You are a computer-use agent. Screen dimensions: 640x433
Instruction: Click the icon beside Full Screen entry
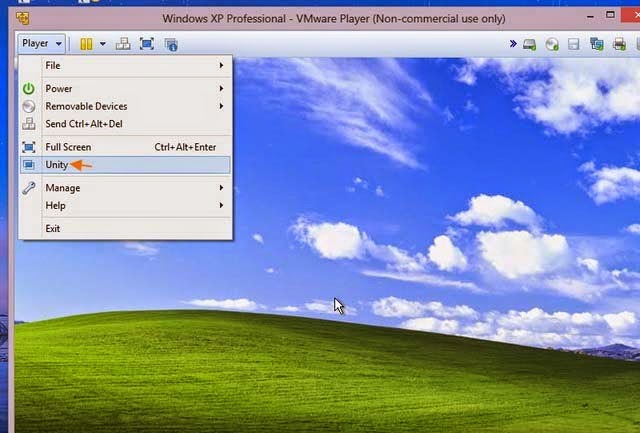point(29,147)
